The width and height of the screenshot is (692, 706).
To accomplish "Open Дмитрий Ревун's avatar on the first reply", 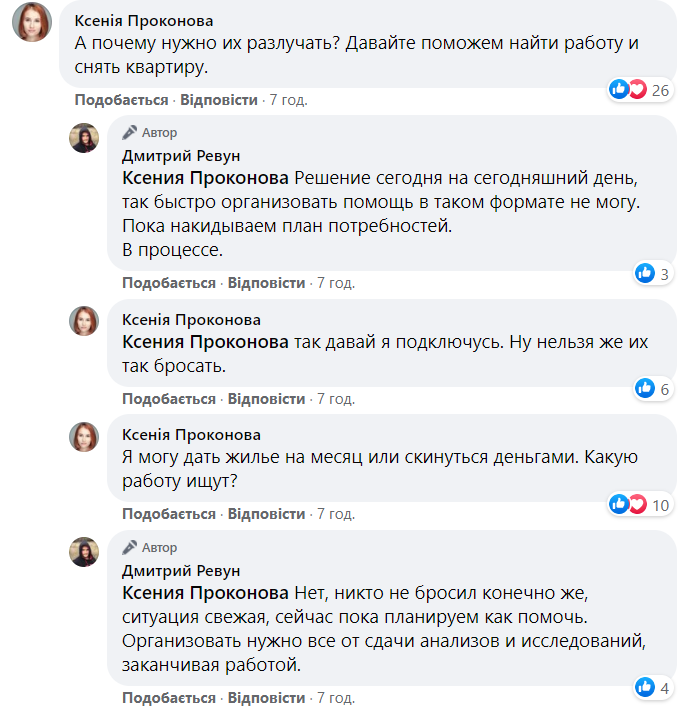I will point(84,138).
